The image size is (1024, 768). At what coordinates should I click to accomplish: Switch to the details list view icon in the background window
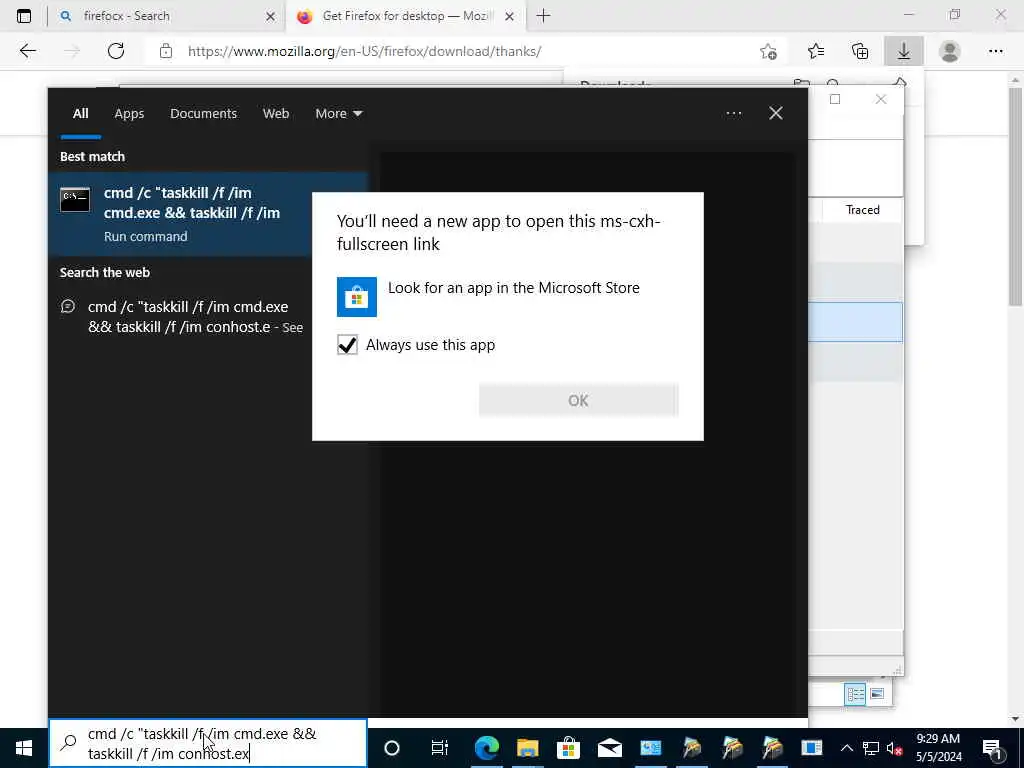(x=855, y=694)
